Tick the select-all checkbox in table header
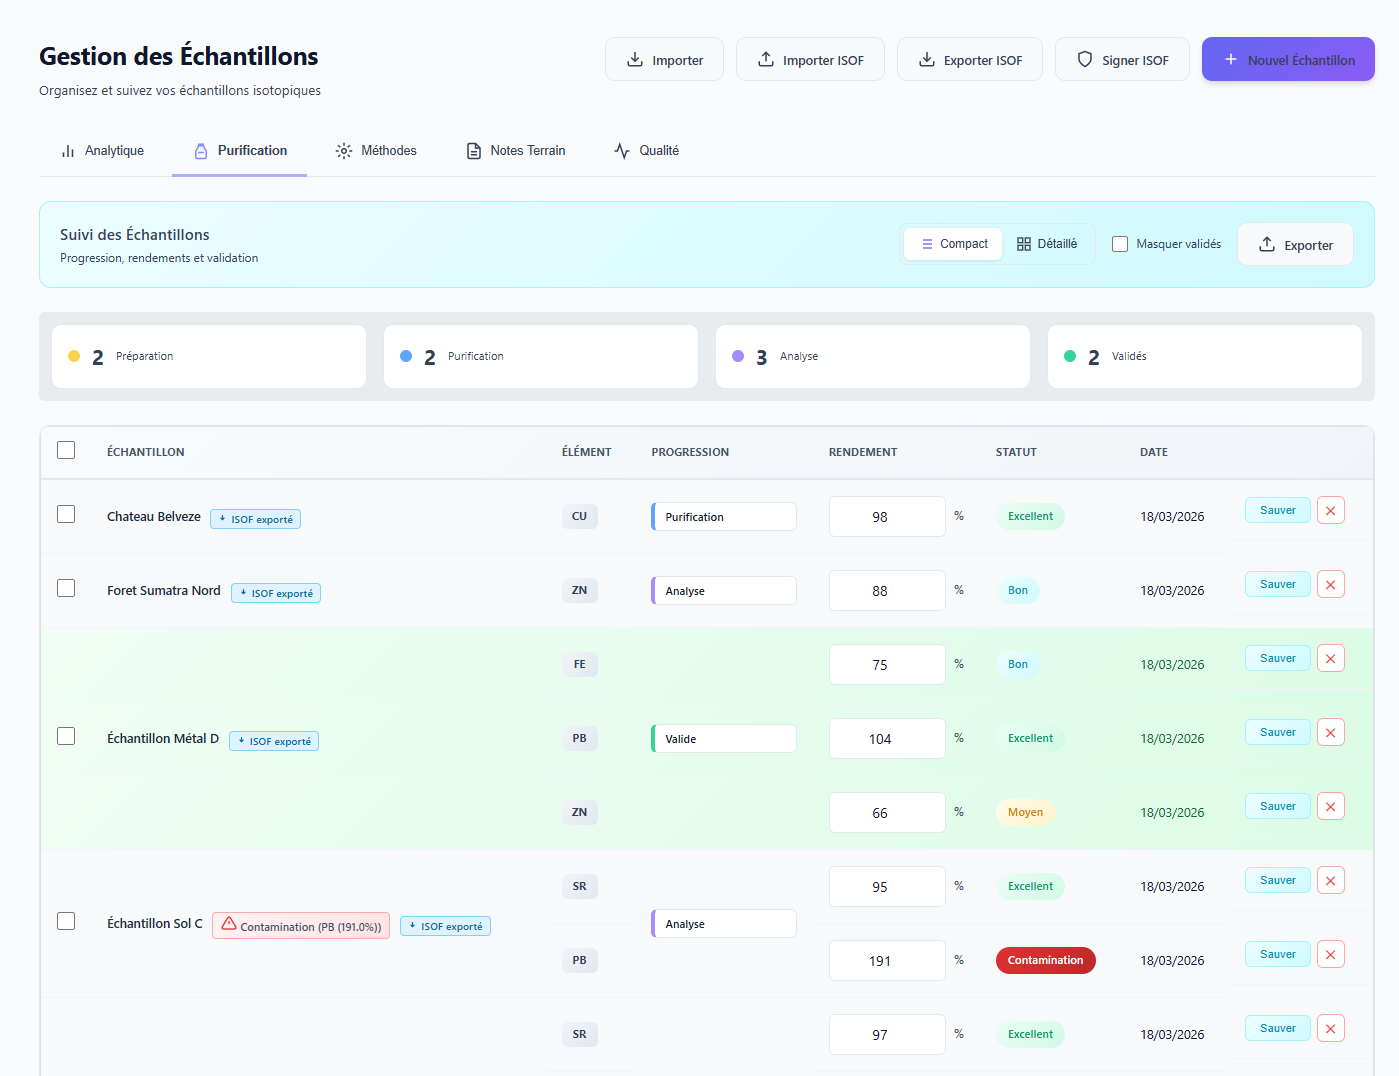The height and width of the screenshot is (1076, 1399). [x=66, y=450]
